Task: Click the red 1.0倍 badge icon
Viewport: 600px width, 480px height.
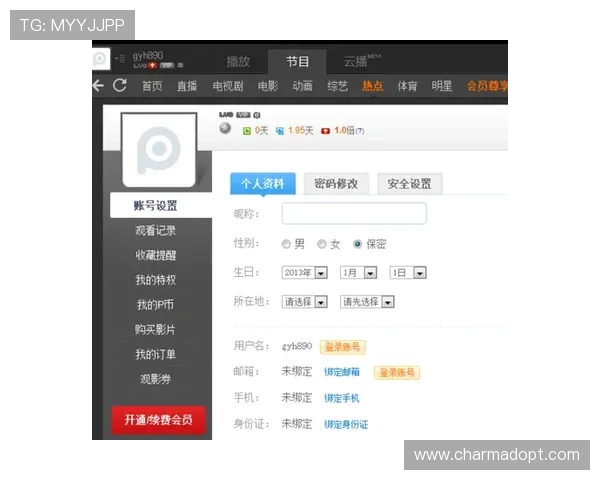Action: point(325,131)
